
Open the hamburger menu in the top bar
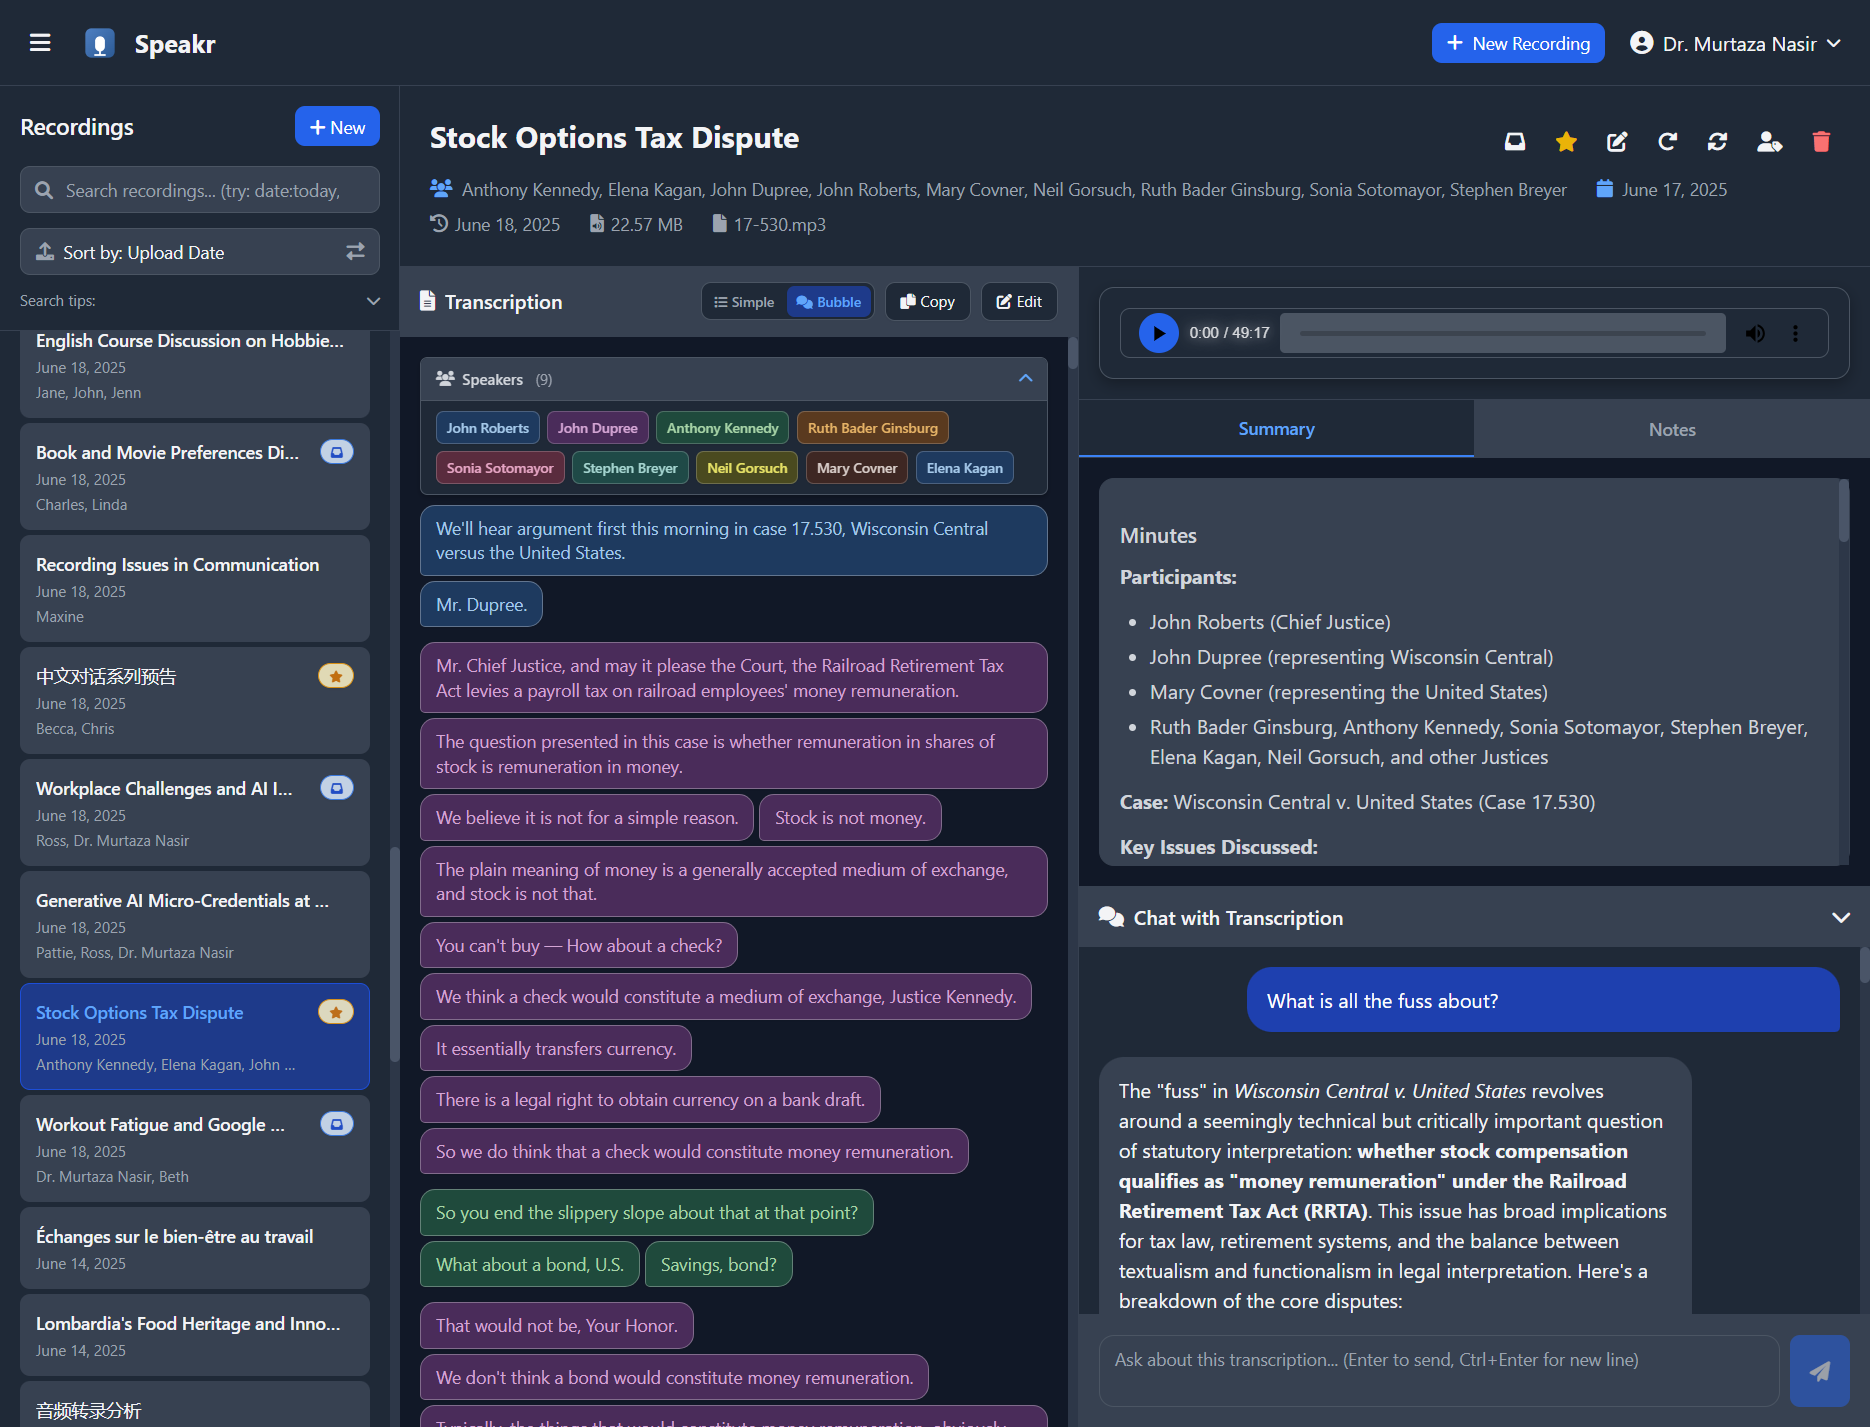tap(40, 43)
